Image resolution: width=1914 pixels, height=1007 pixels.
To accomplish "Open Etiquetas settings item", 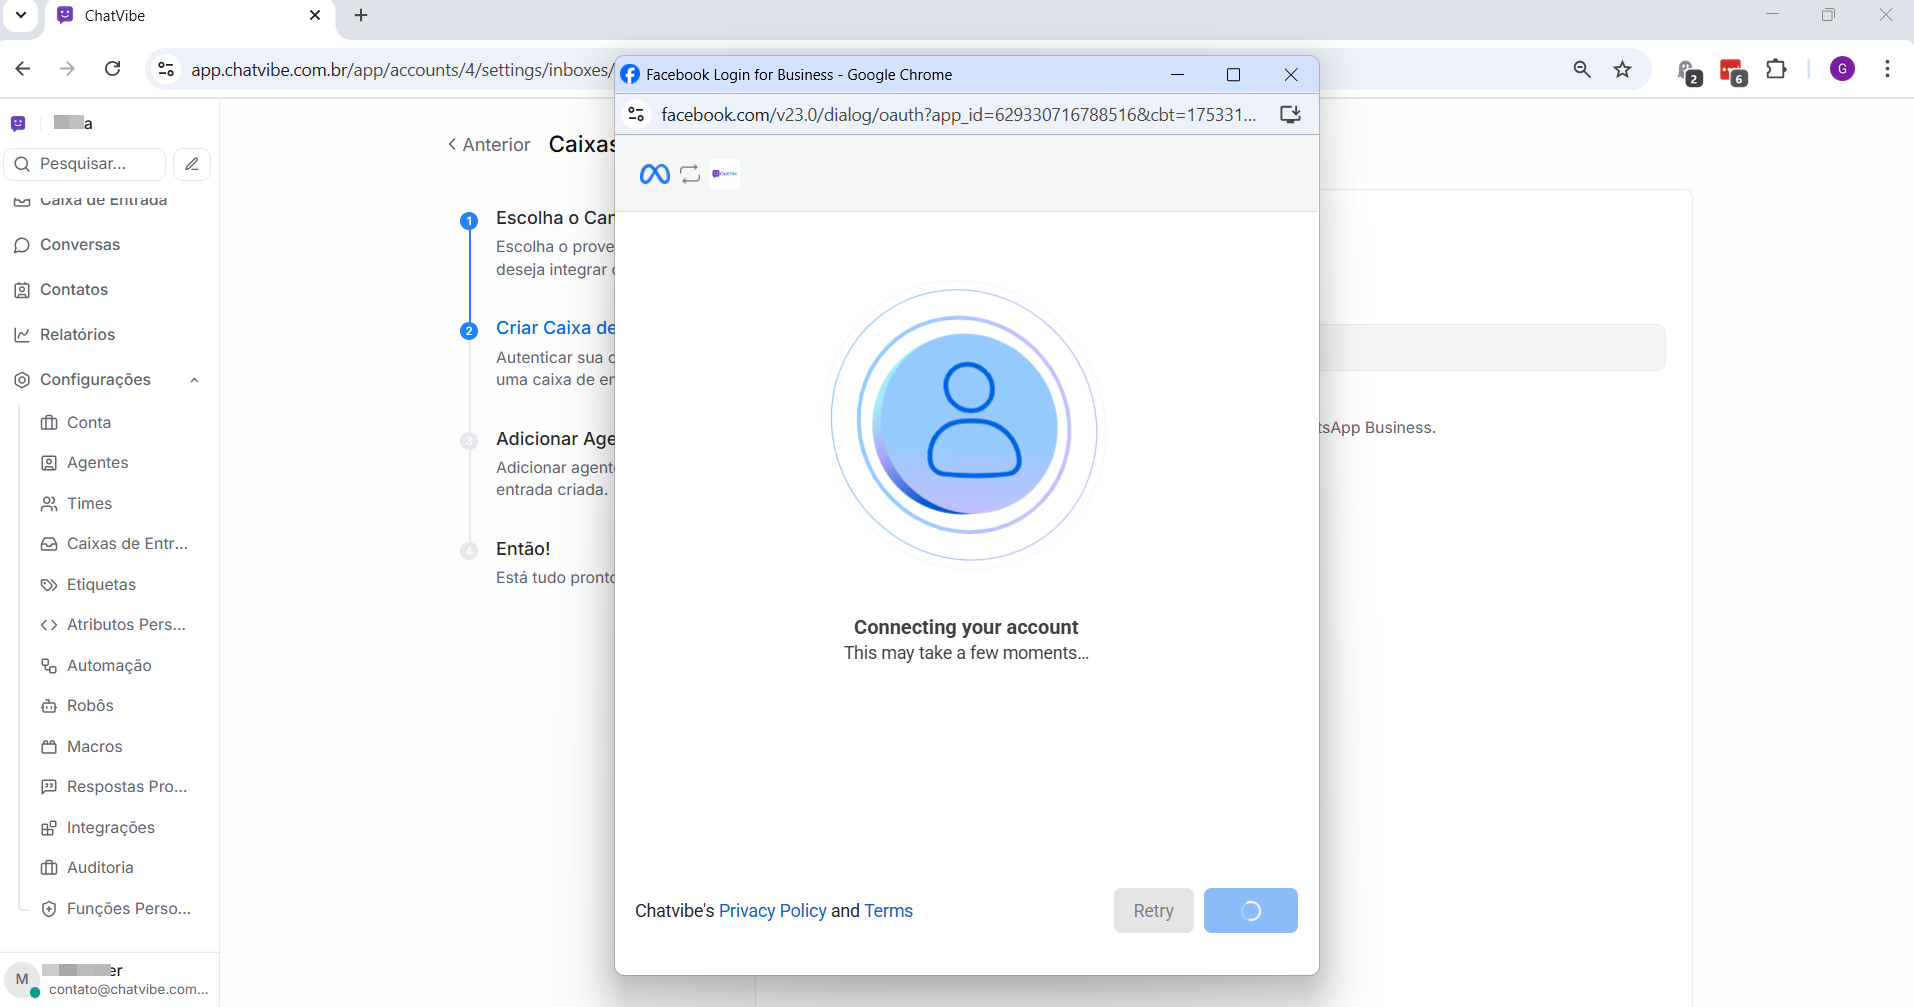I will [x=101, y=585].
